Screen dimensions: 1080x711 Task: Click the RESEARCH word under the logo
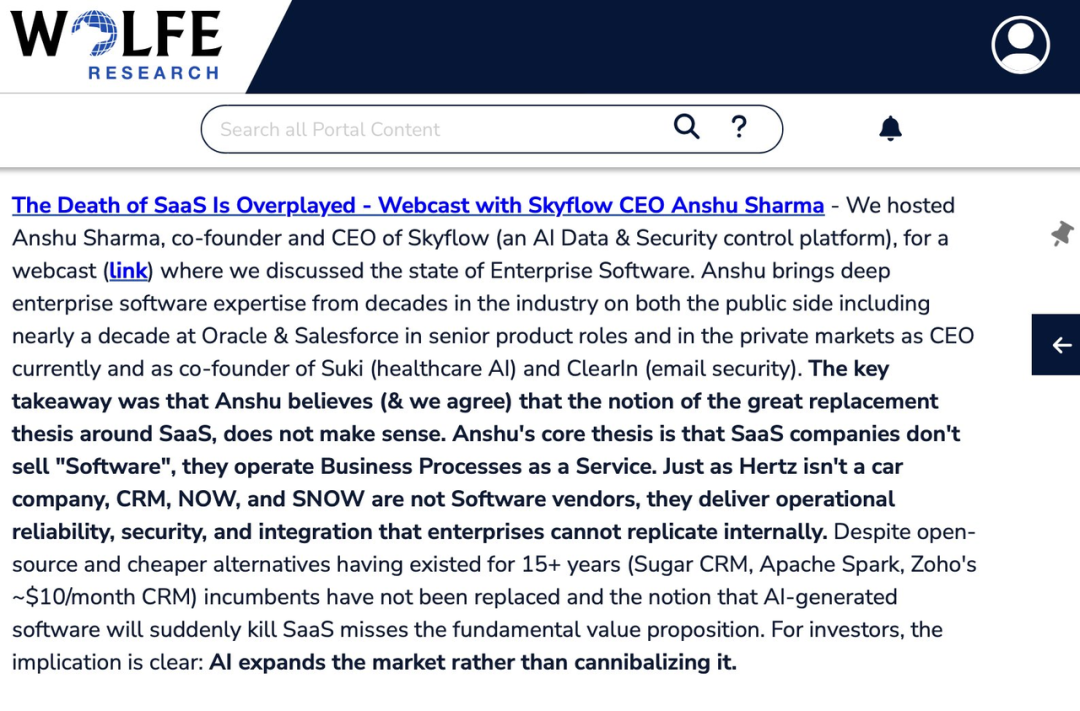pyautogui.click(x=154, y=72)
